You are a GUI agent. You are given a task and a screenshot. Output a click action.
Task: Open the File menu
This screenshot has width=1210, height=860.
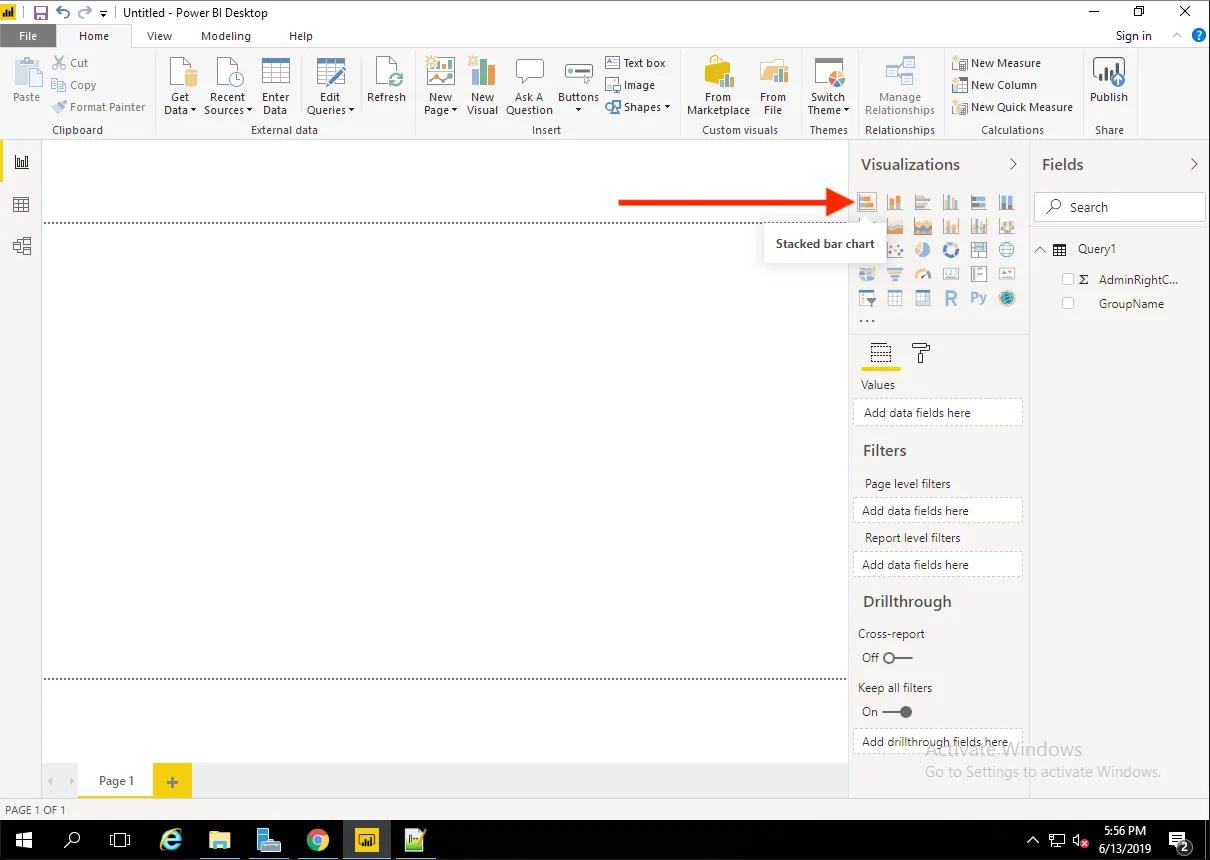28,36
